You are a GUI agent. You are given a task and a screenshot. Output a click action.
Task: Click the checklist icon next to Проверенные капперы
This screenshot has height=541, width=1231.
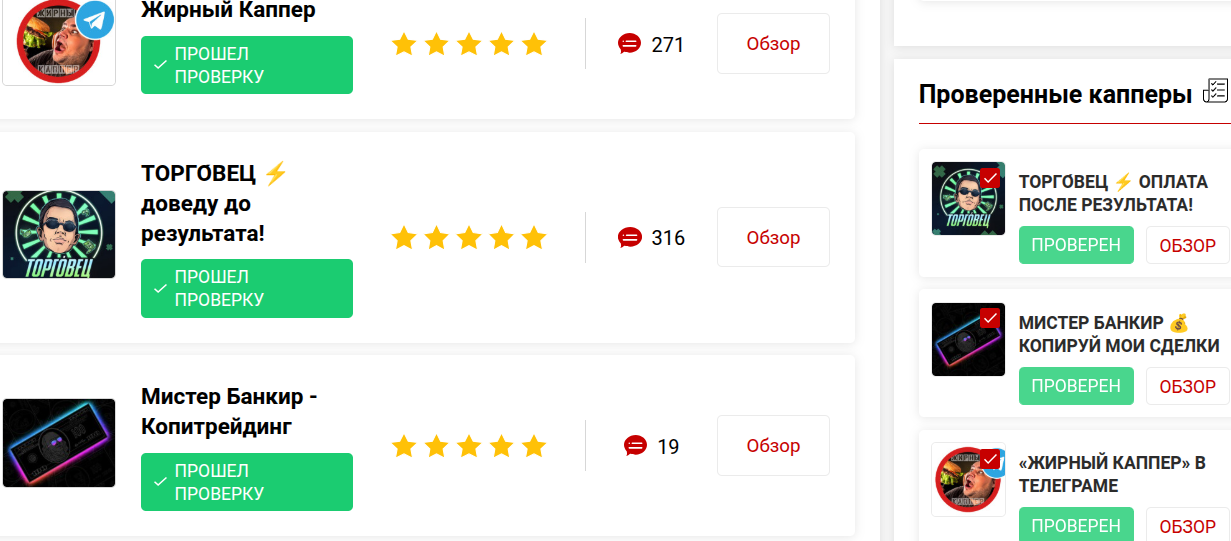pyautogui.click(x=1214, y=91)
